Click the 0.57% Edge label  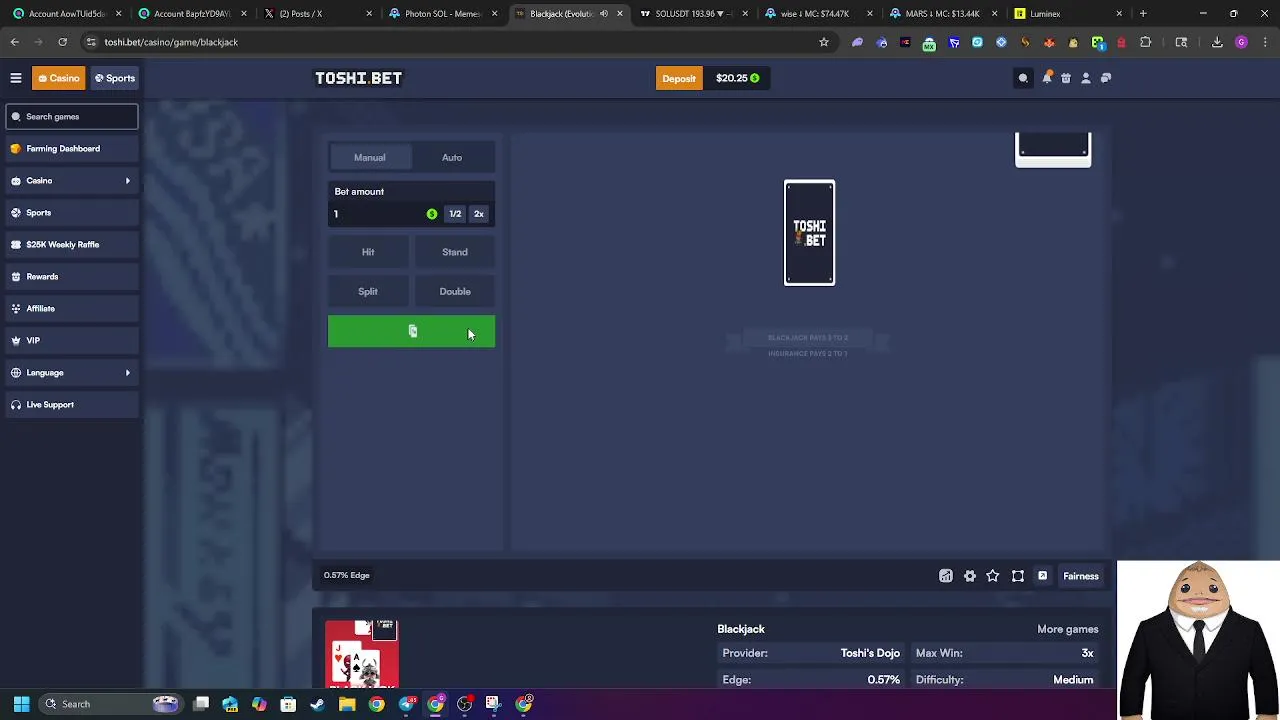pyautogui.click(x=346, y=575)
